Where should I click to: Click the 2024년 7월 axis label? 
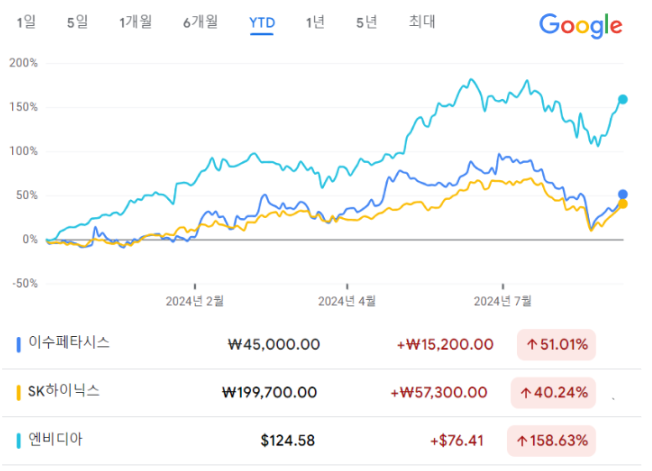point(503,301)
